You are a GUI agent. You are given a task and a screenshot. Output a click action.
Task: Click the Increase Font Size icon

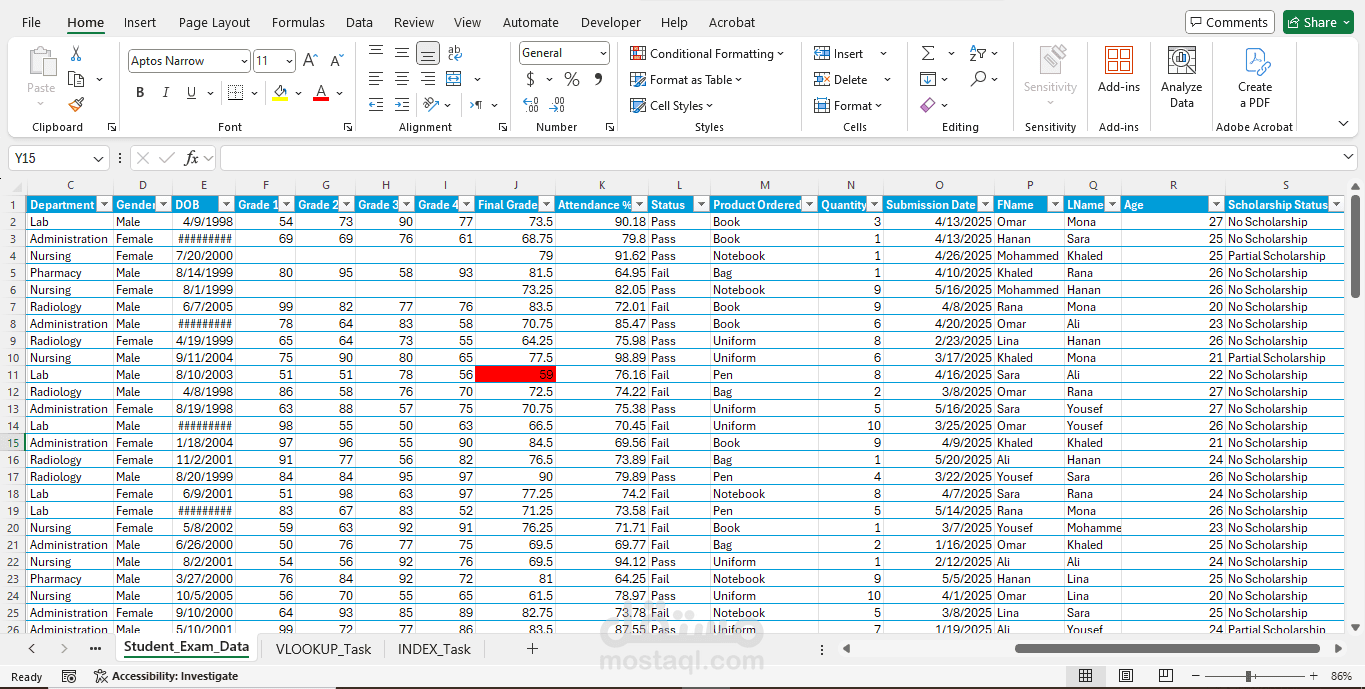(x=311, y=61)
